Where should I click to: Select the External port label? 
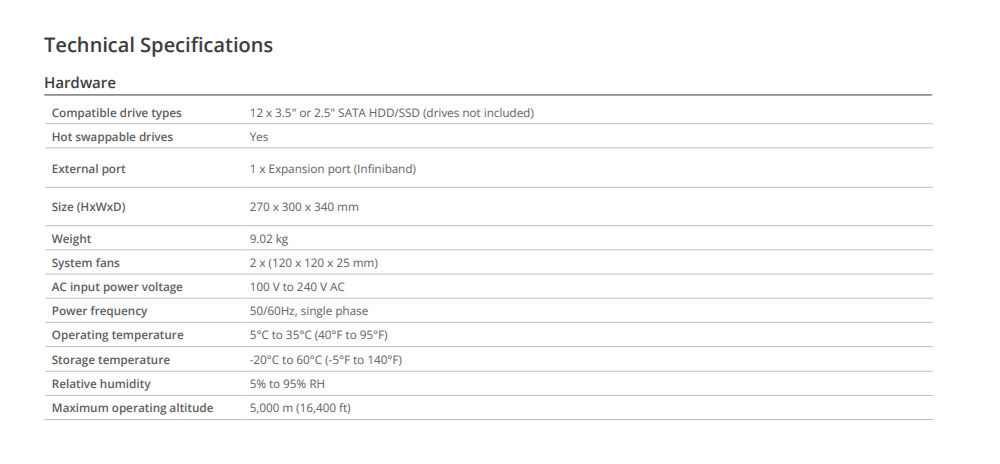click(x=89, y=169)
